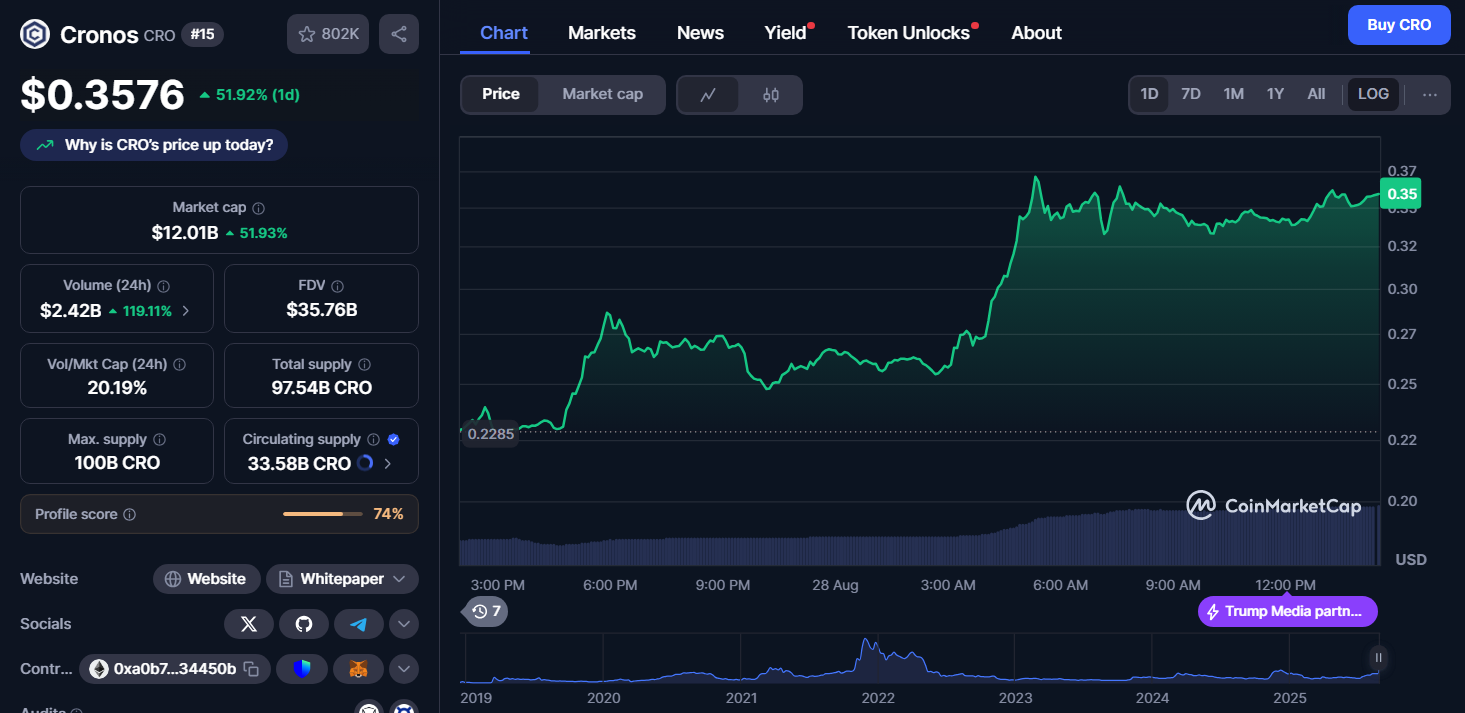
Task: Switch to the Markets tab
Action: (x=602, y=33)
